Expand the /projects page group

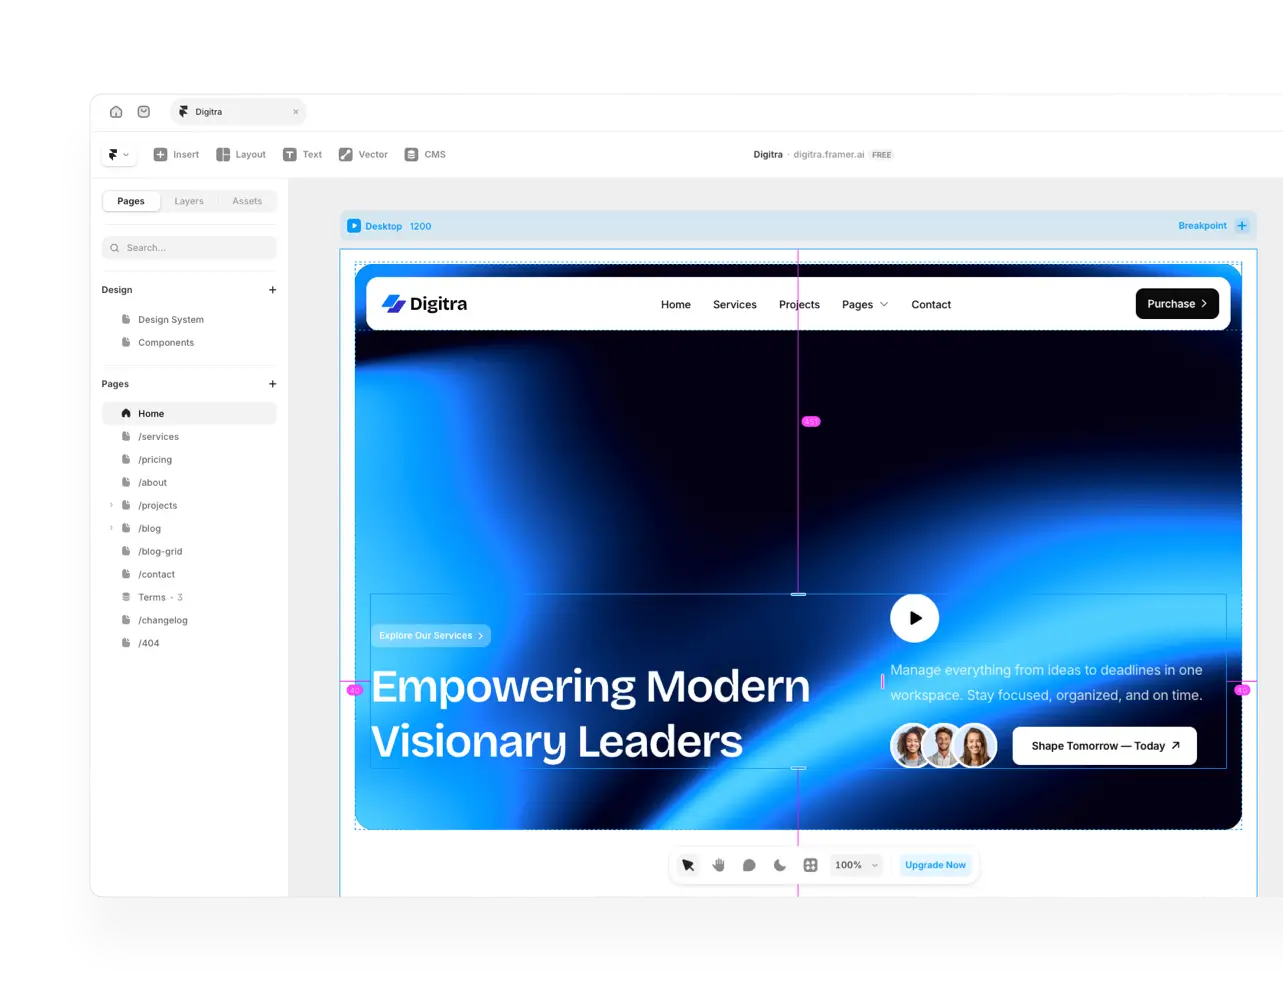click(x=111, y=506)
